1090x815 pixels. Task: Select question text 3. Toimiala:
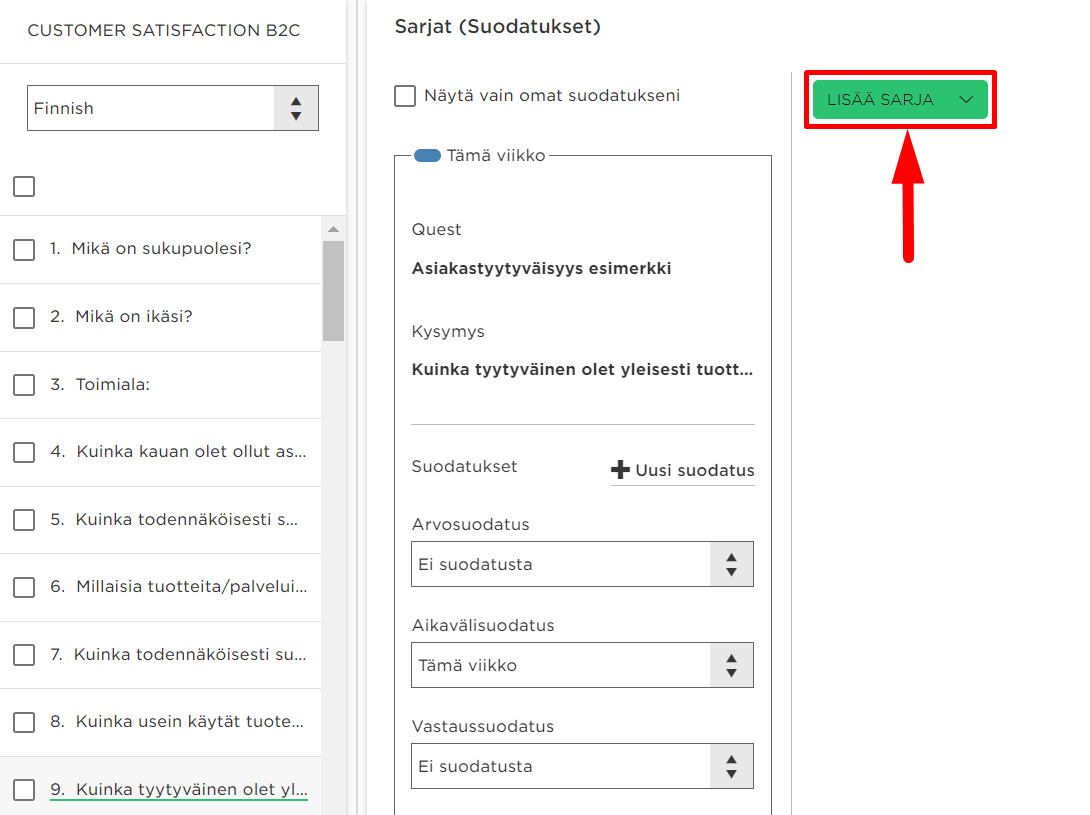99,384
